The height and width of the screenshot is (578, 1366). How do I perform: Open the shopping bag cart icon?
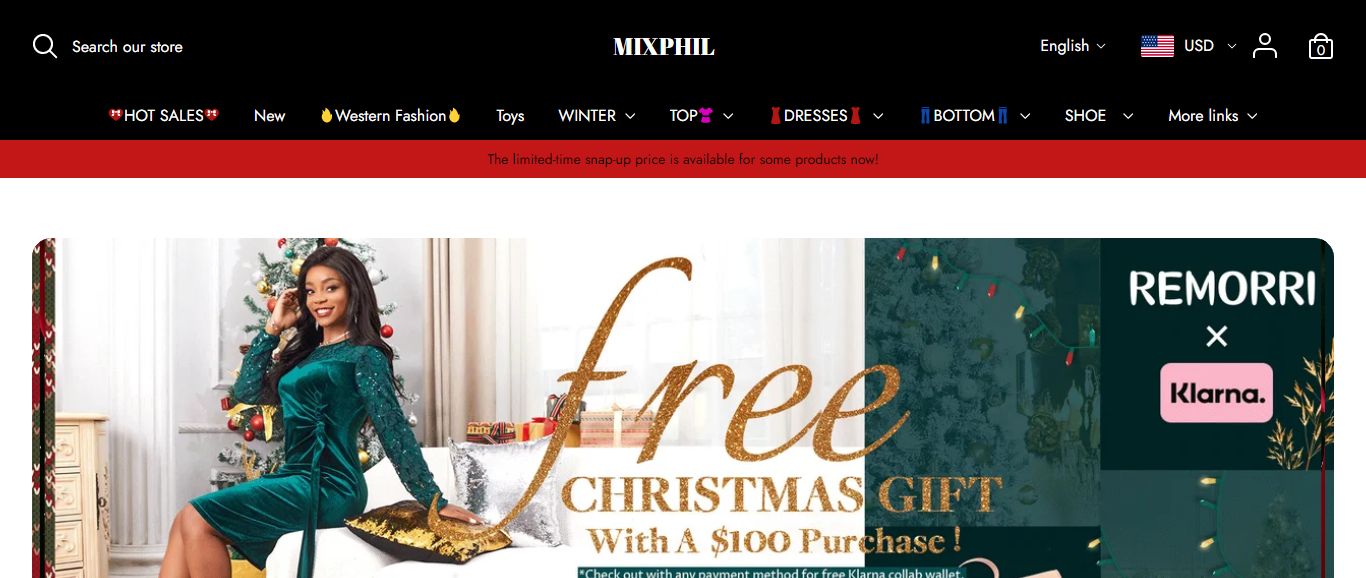[x=1321, y=46]
